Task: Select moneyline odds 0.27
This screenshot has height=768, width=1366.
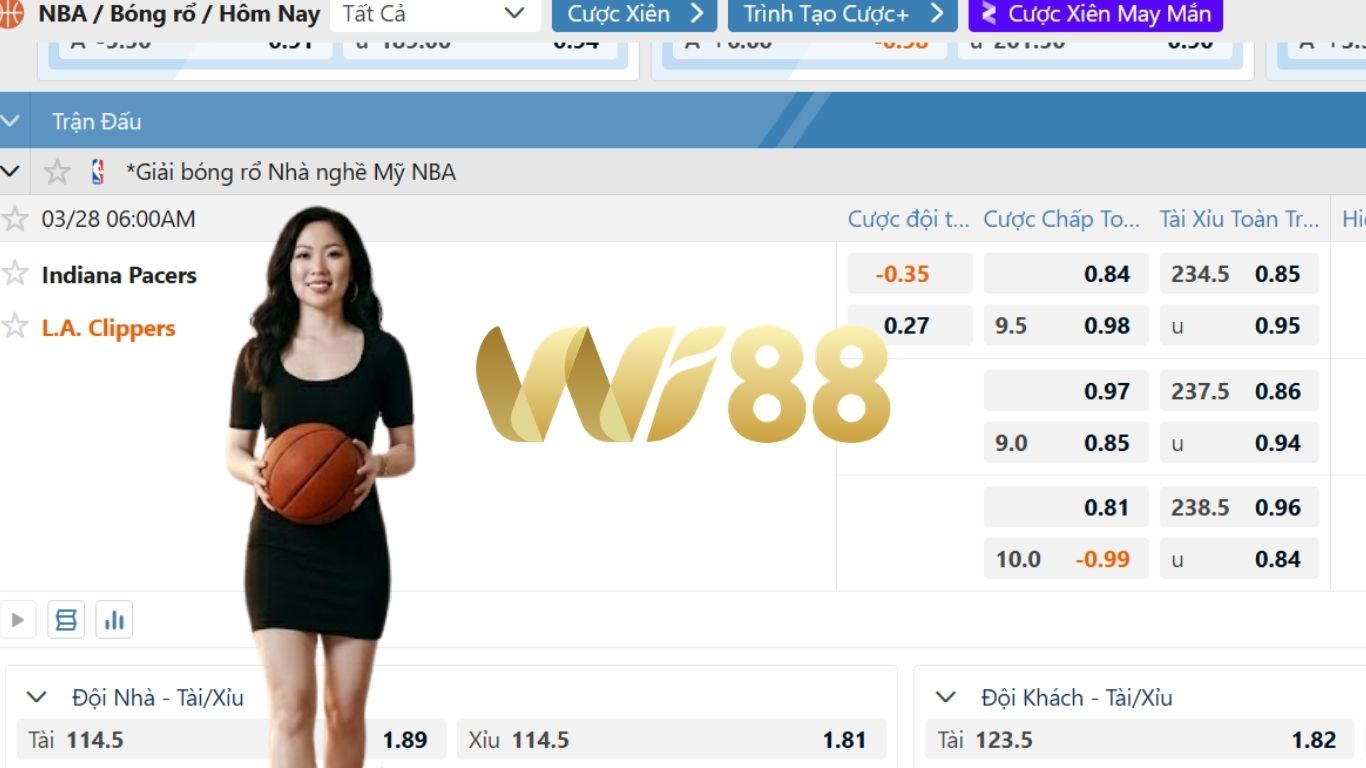Action: [x=910, y=325]
